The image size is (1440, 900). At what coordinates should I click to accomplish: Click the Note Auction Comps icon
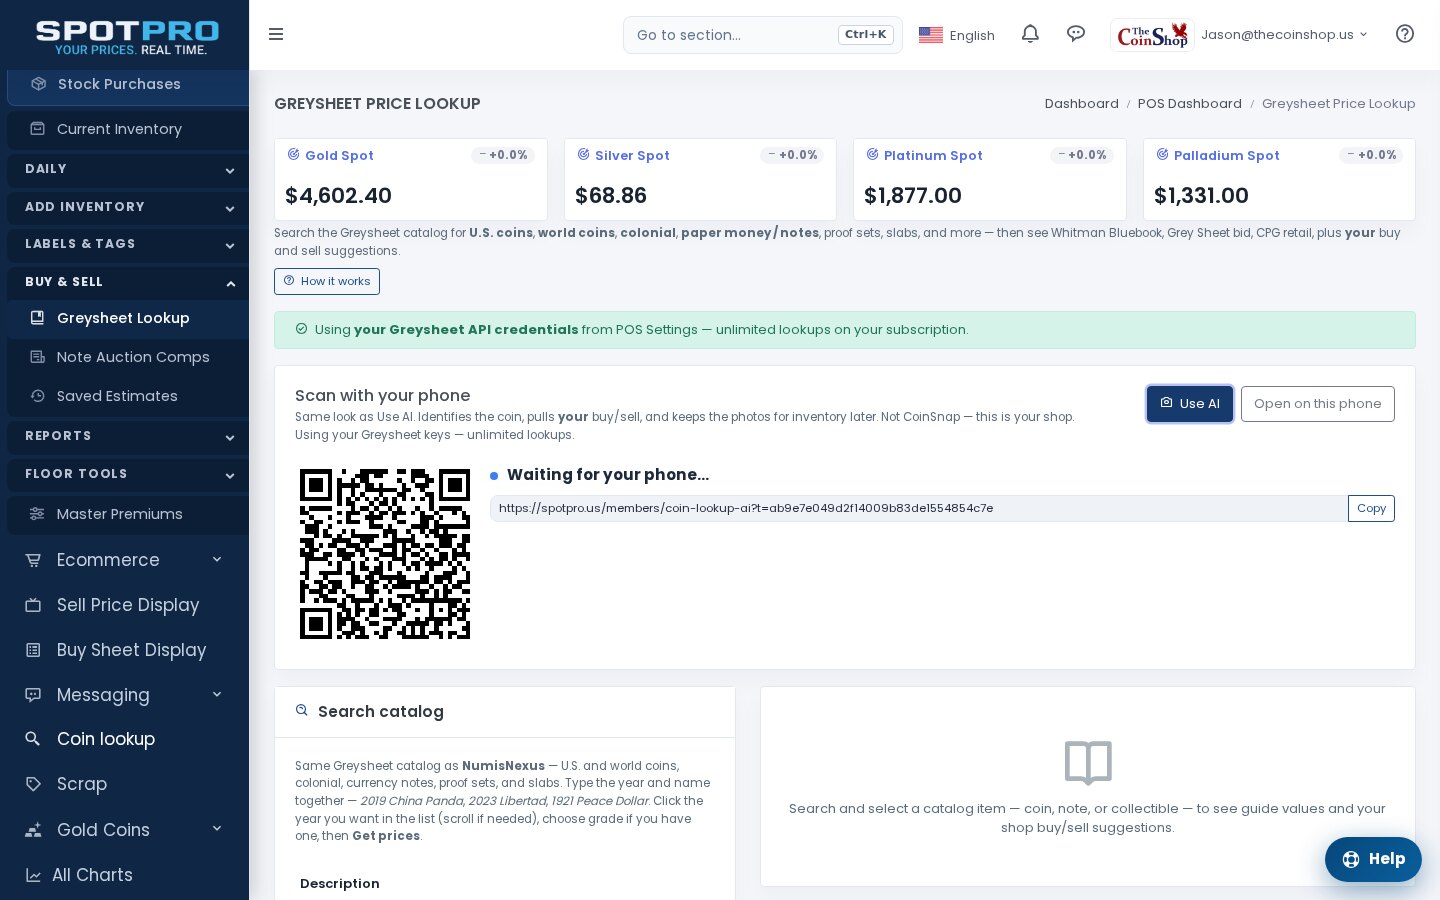37,357
